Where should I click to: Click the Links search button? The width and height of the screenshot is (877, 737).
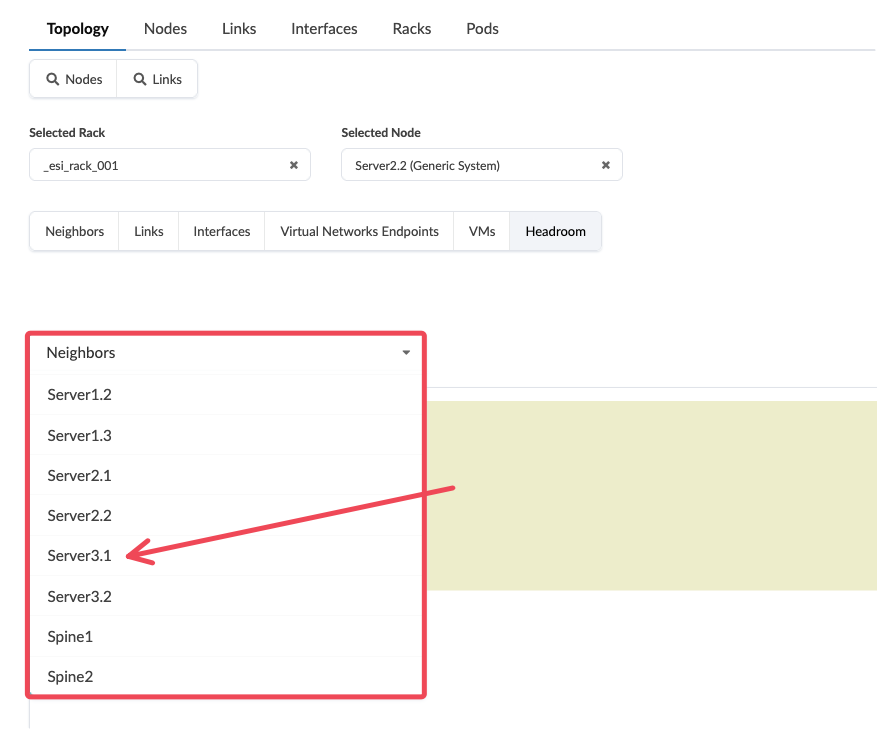point(157,79)
